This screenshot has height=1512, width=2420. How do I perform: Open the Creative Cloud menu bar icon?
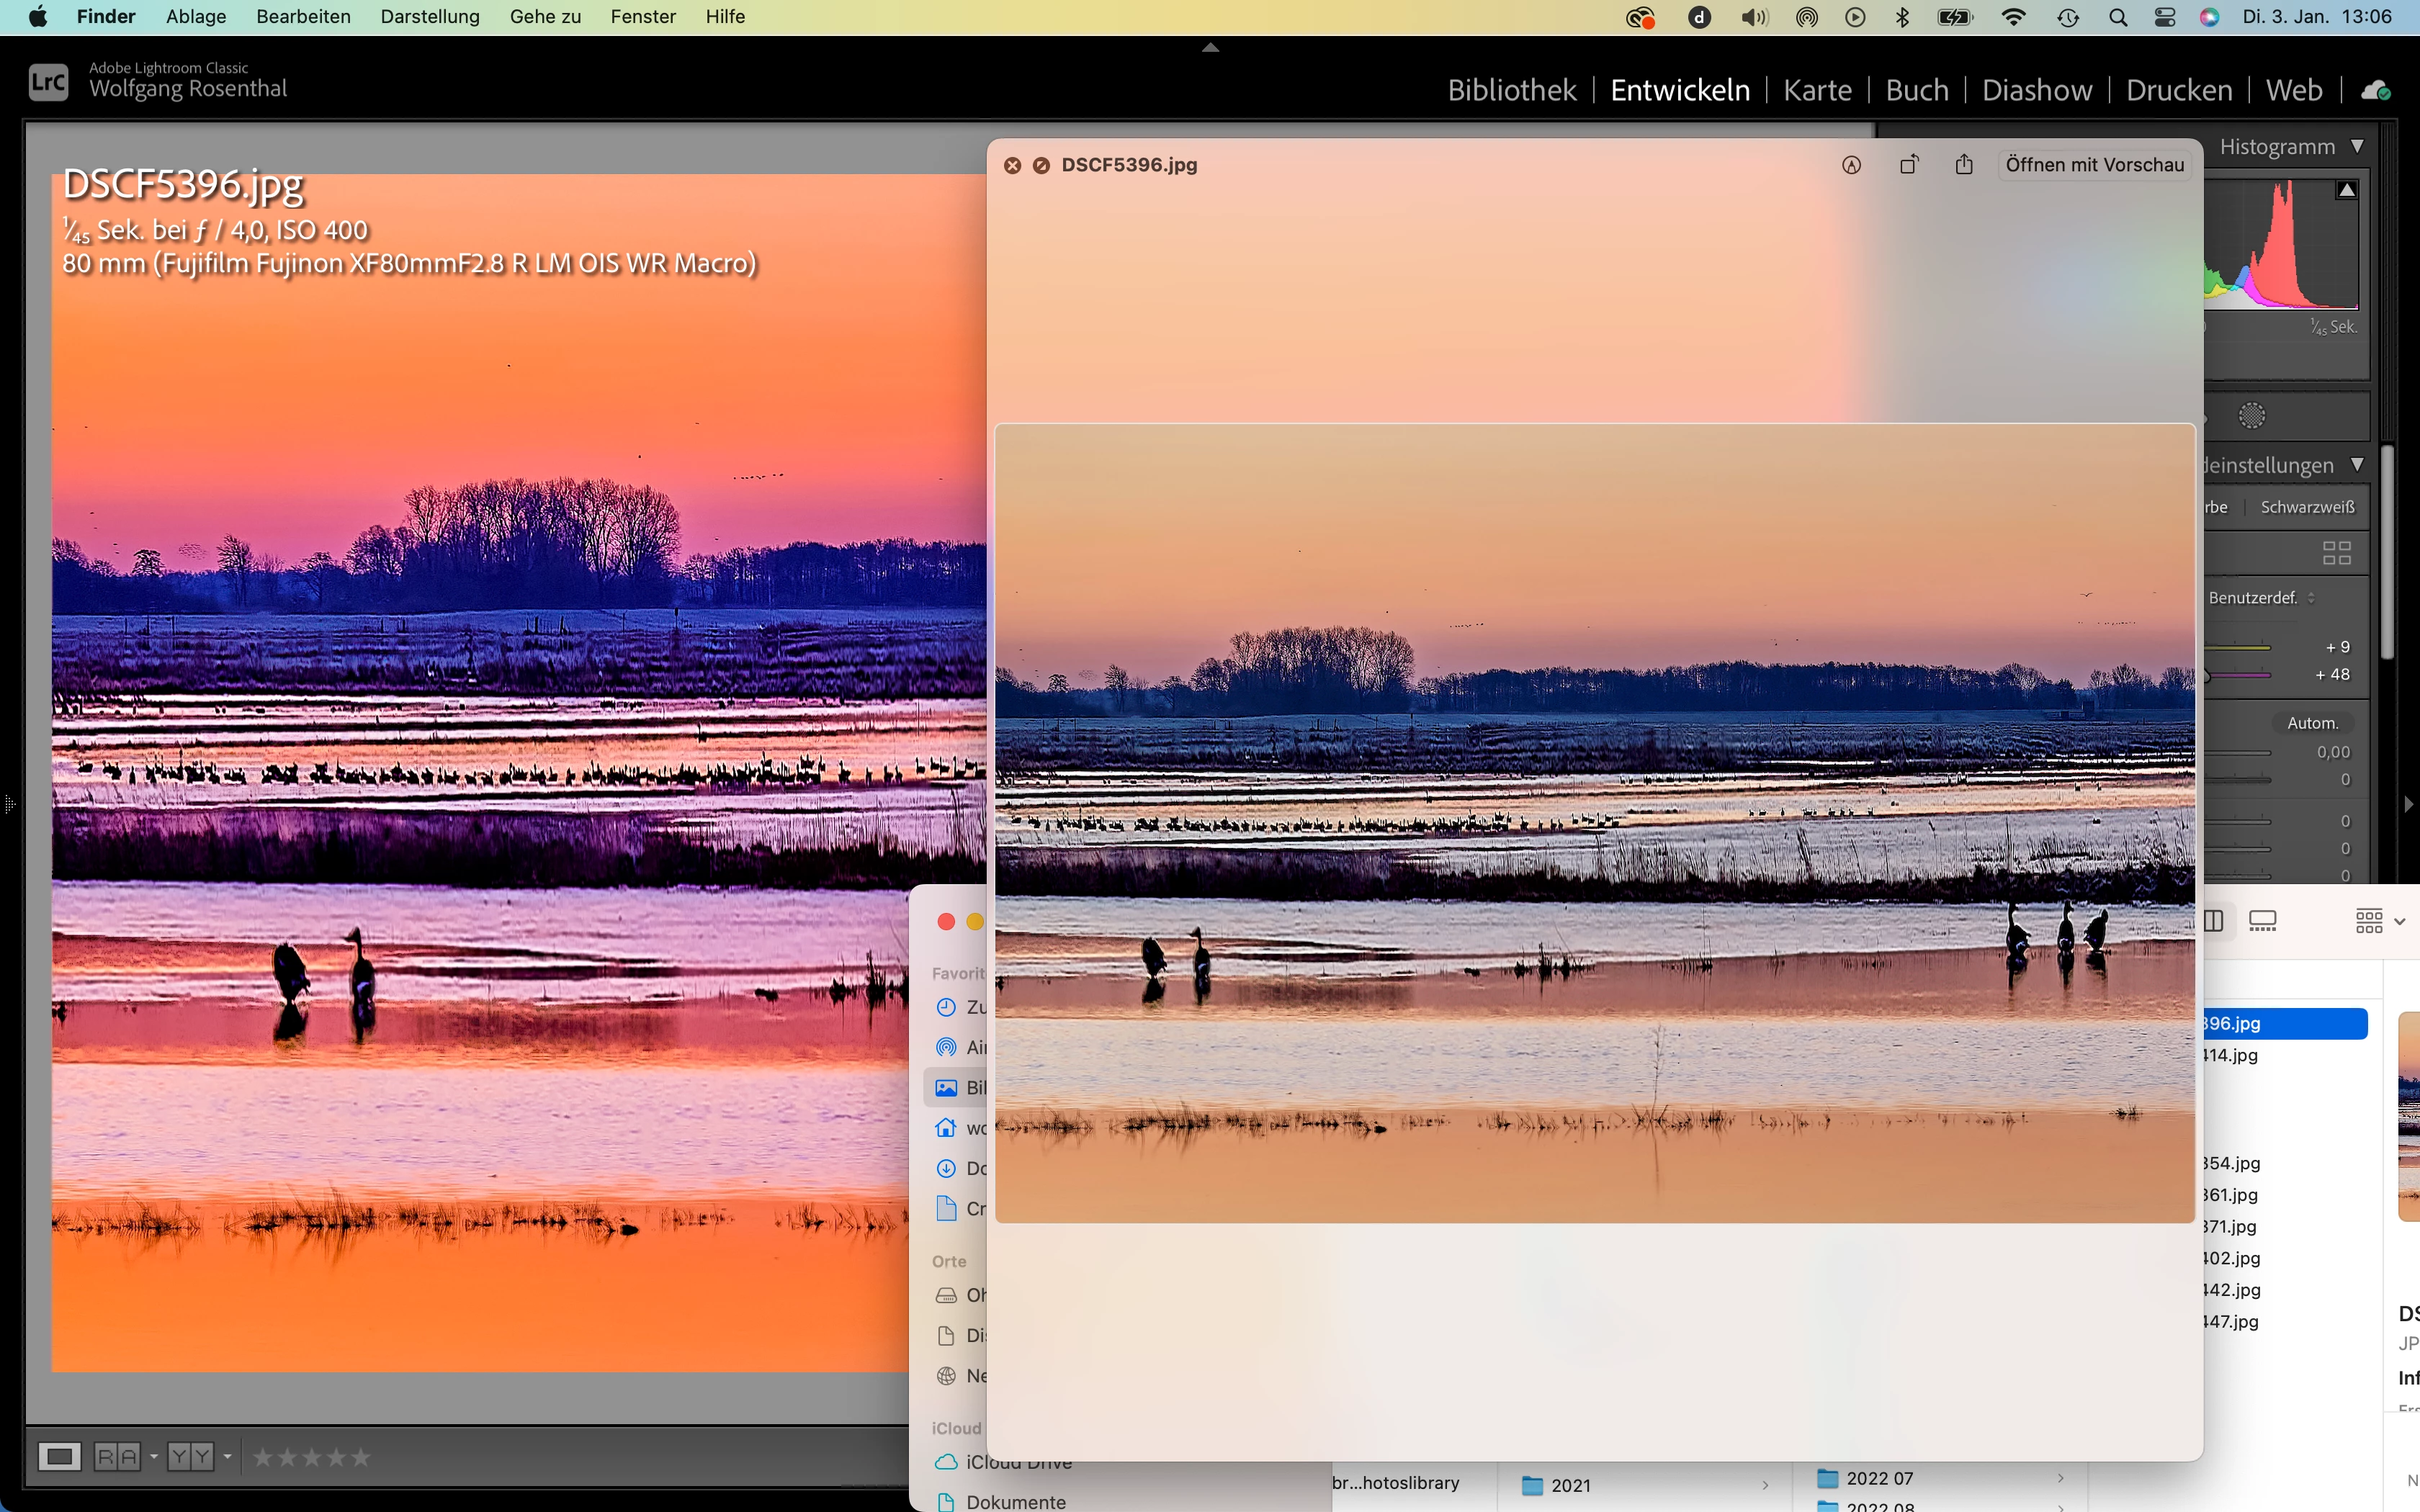[x=1640, y=17]
